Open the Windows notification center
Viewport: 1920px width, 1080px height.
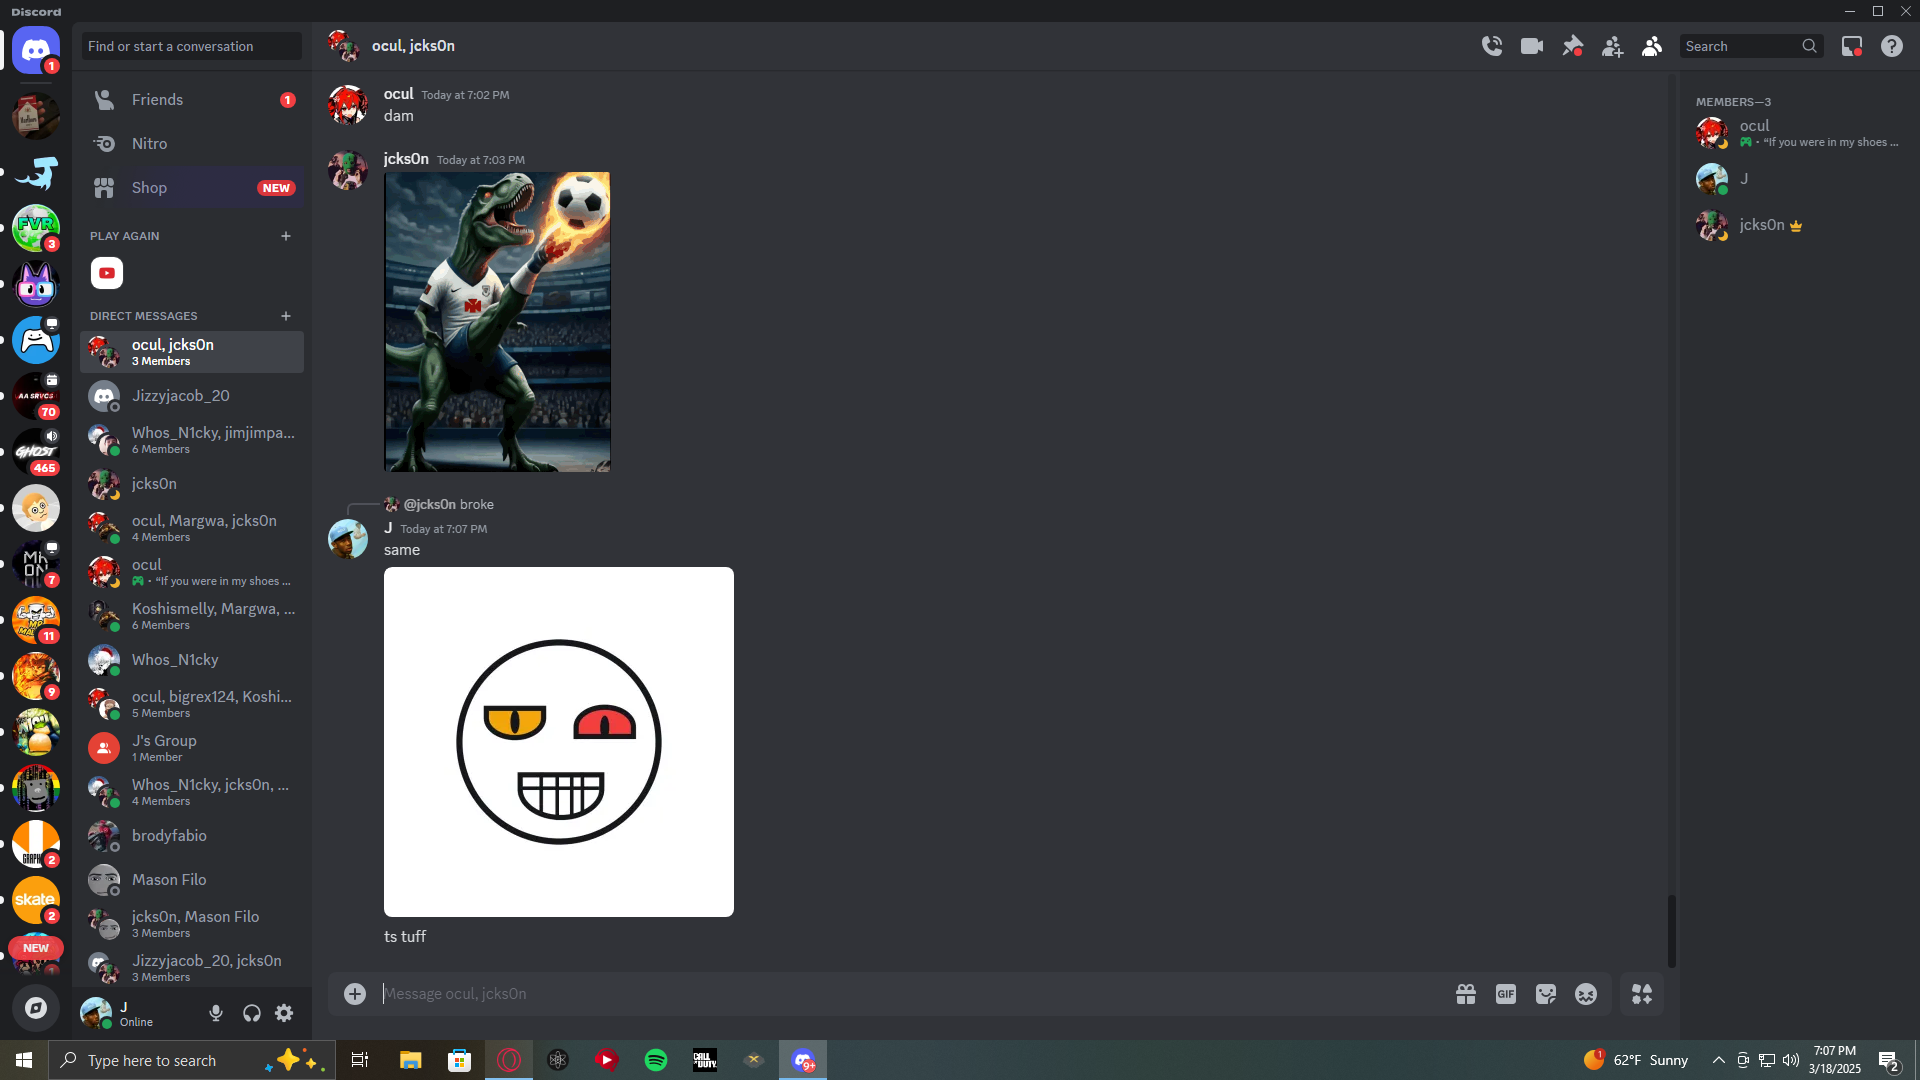point(1889,1060)
